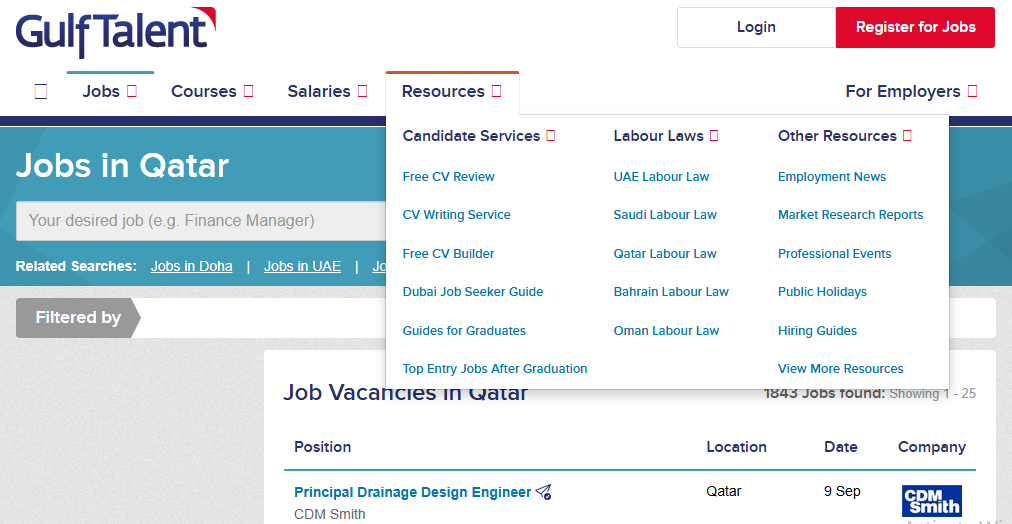Click the 9 Sep date cell
This screenshot has height=524, width=1012.
tap(842, 492)
